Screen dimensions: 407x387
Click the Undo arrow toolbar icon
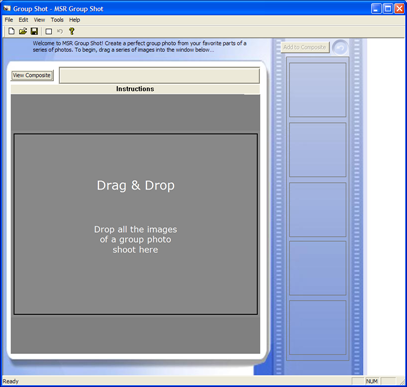(x=60, y=31)
